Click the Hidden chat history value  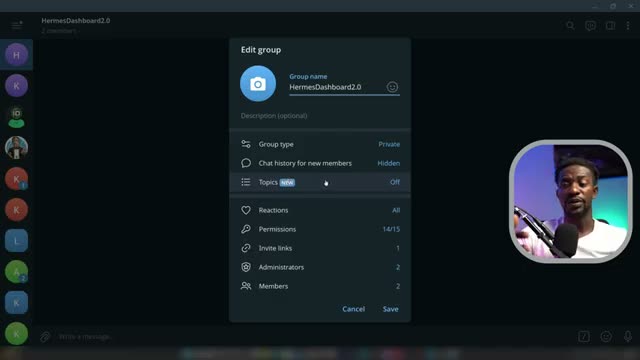coord(389,163)
